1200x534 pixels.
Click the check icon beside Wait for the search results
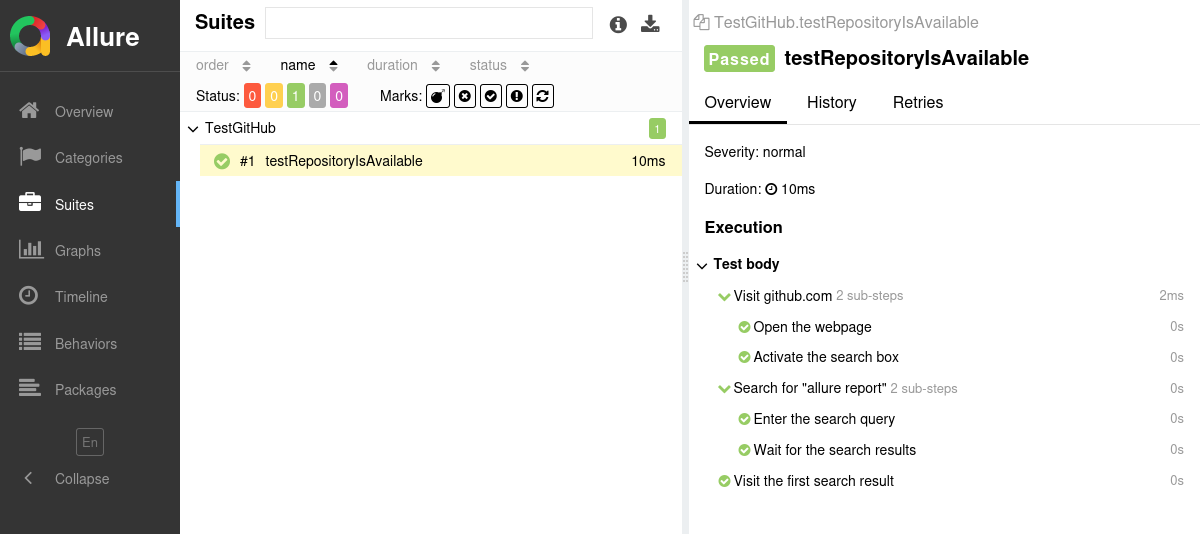point(744,450)
